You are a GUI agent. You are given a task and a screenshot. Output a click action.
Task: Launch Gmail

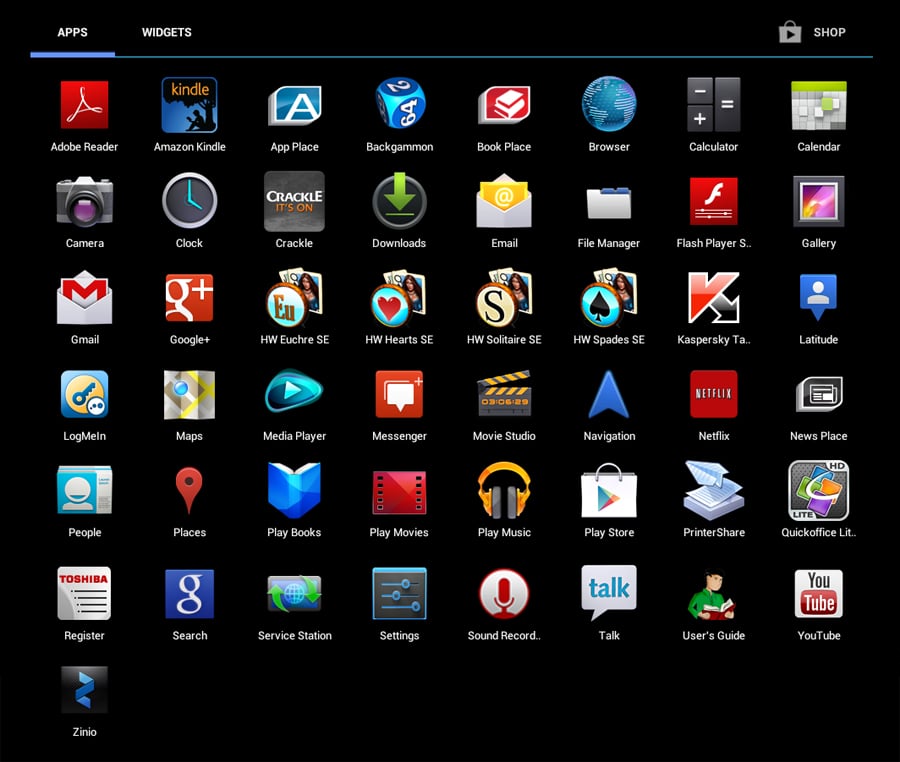pos(84,297)
